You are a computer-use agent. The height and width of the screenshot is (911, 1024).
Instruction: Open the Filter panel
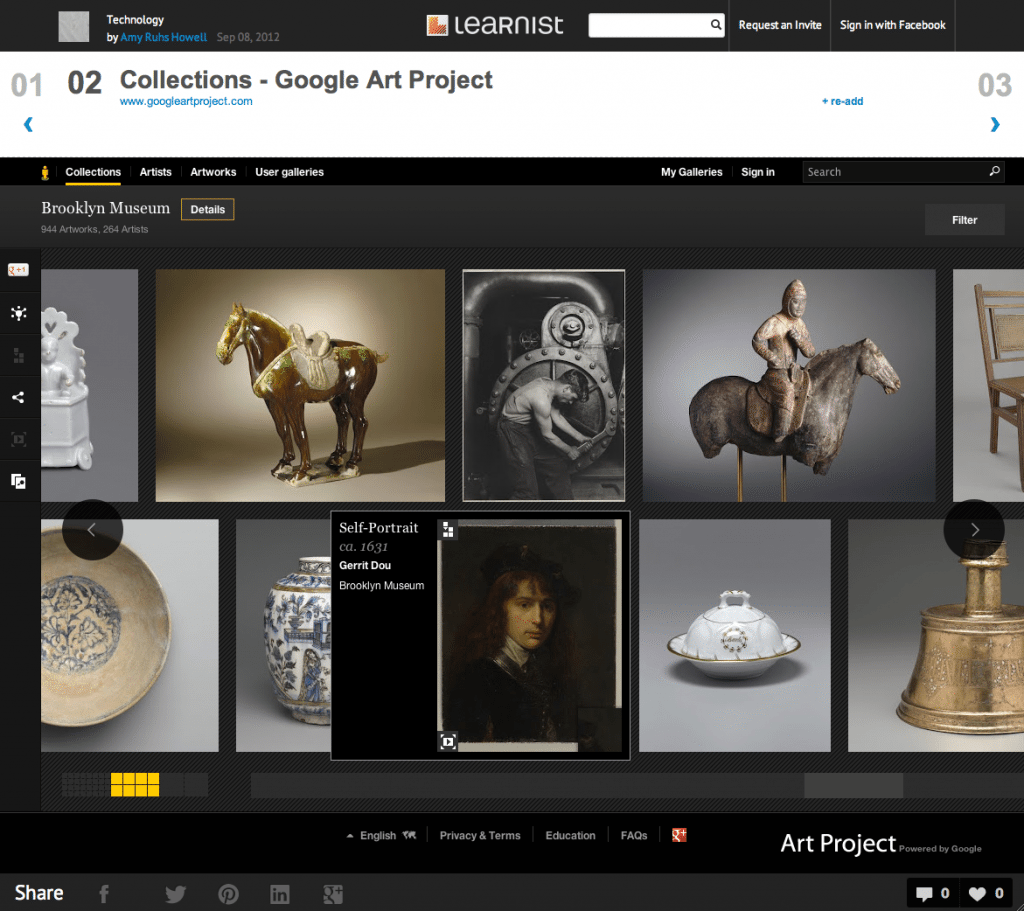click(x=965, y=220)
